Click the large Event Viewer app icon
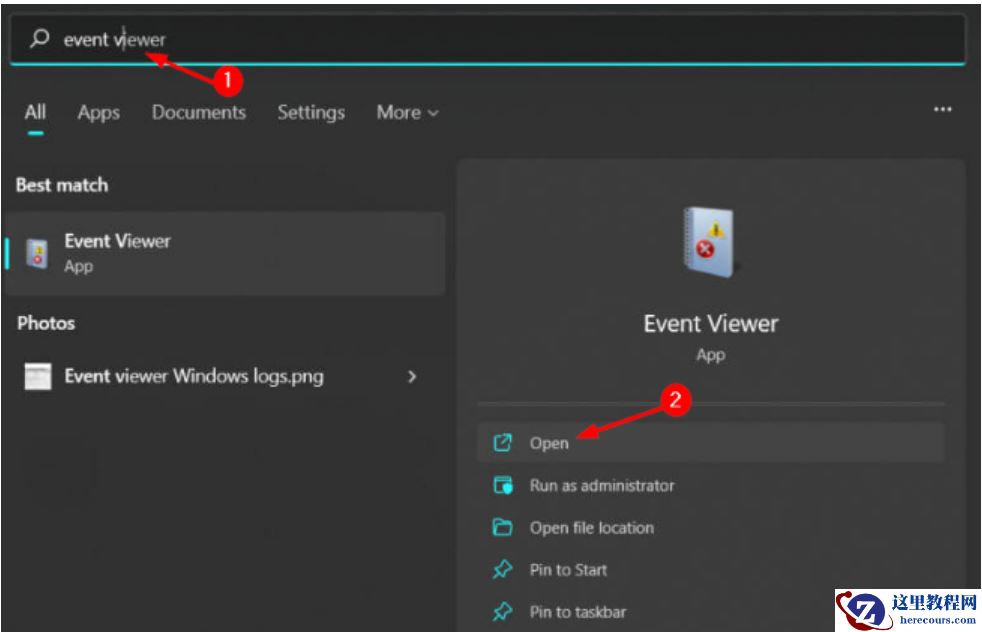982x632 pixels. click(x=710, y=241)
